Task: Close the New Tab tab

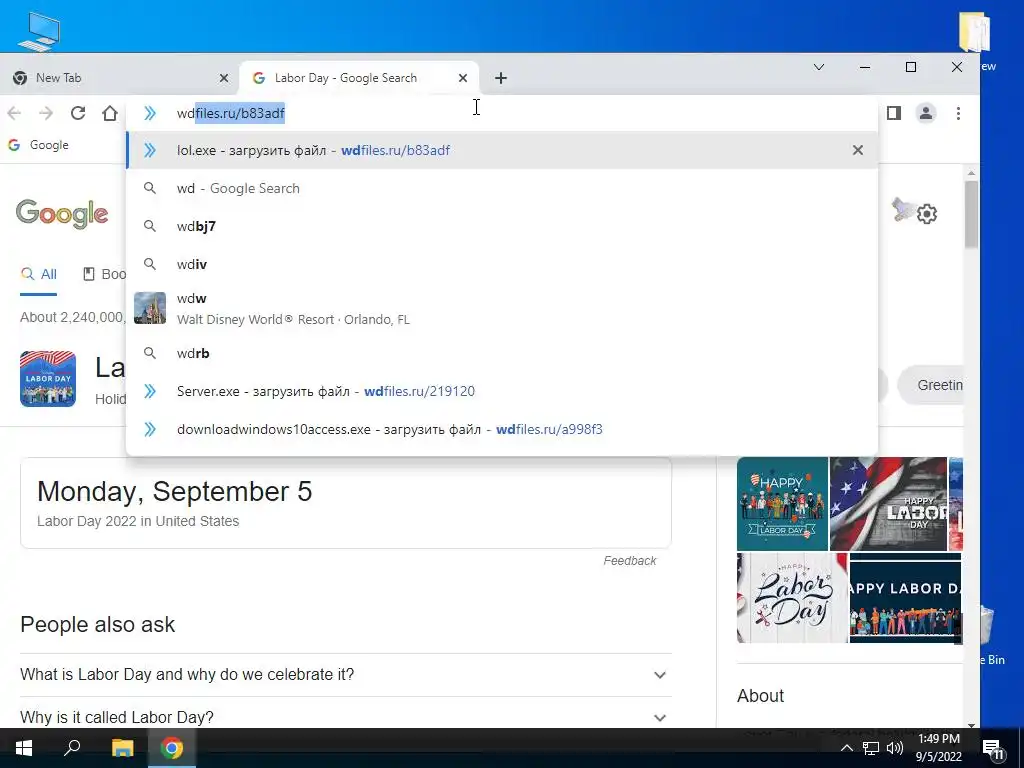Action: click(224, 78)
